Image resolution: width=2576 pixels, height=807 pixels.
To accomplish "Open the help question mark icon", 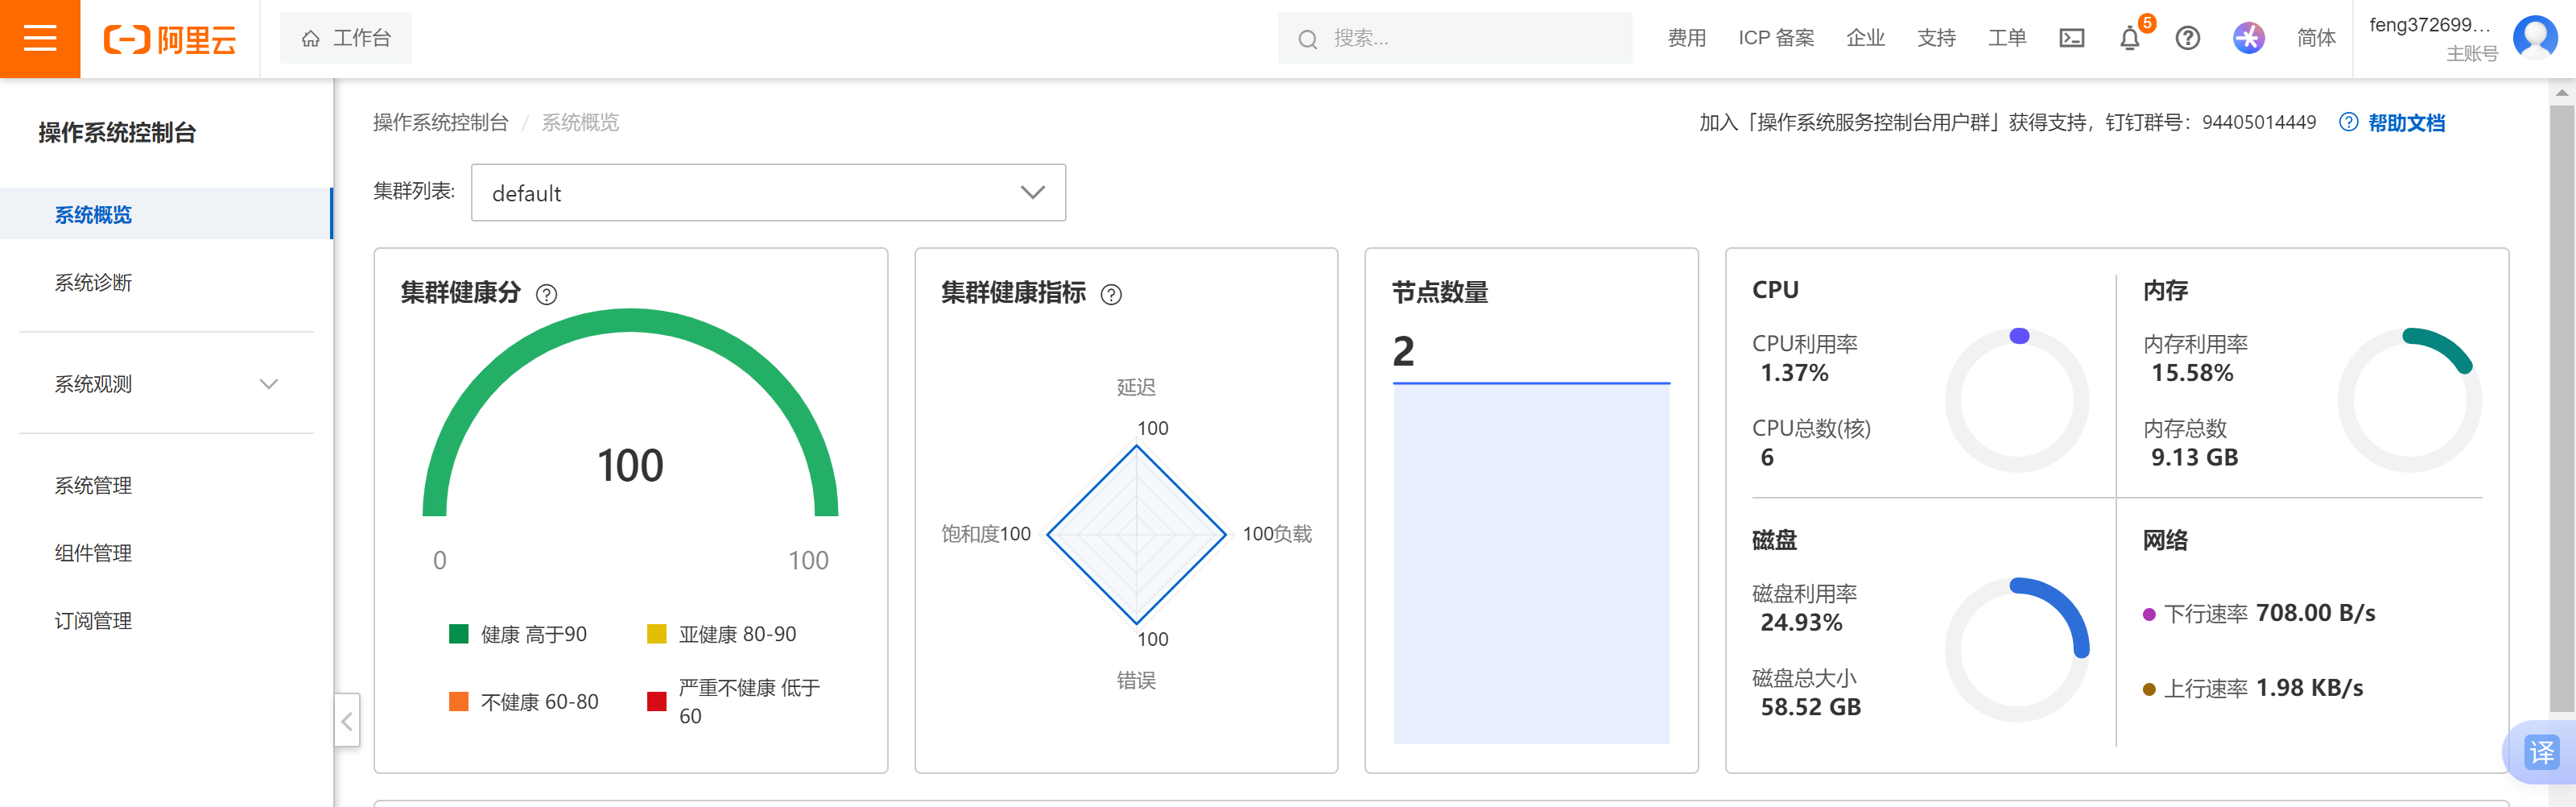I will tap(2187, 38).
